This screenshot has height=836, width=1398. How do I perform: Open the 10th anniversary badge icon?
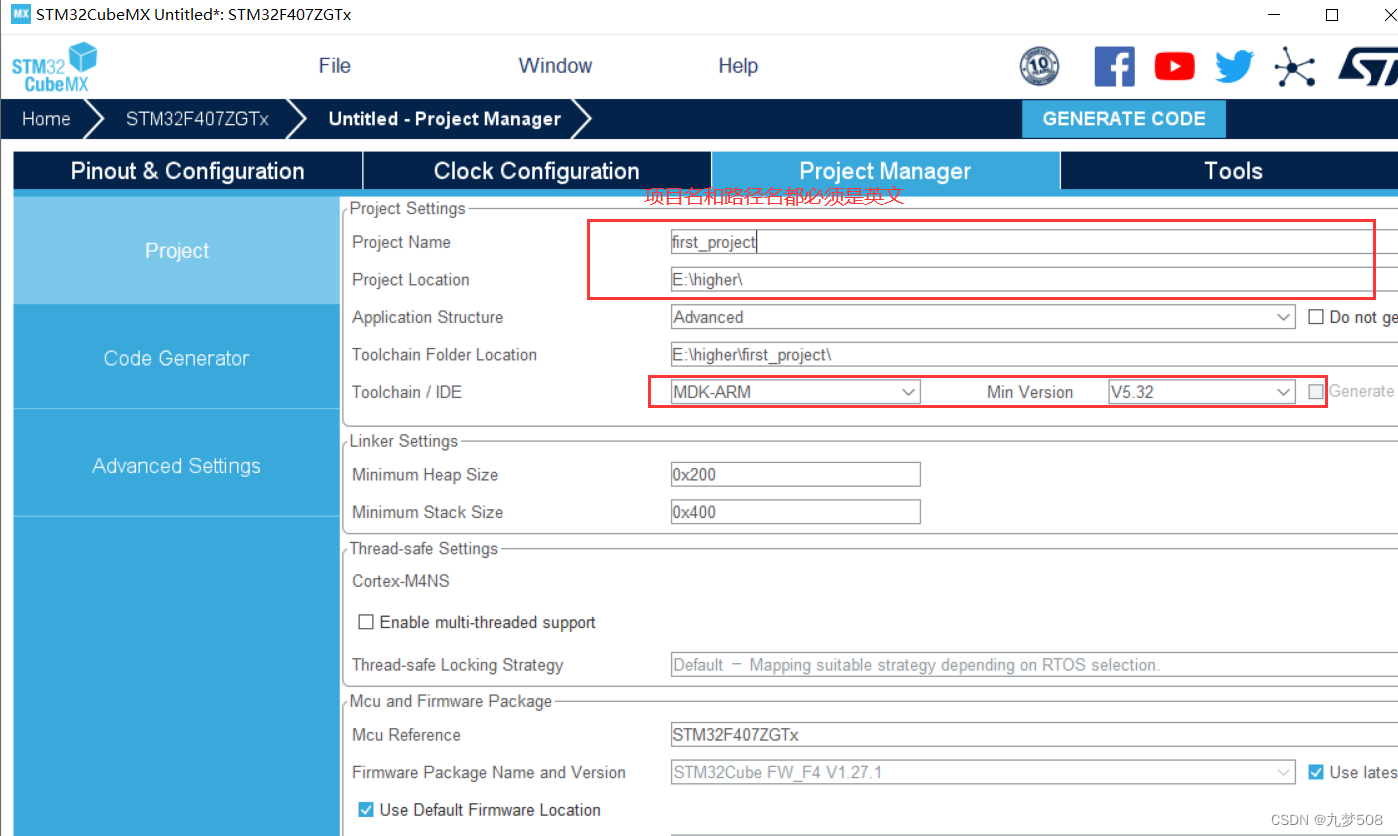click(1039, 67)
